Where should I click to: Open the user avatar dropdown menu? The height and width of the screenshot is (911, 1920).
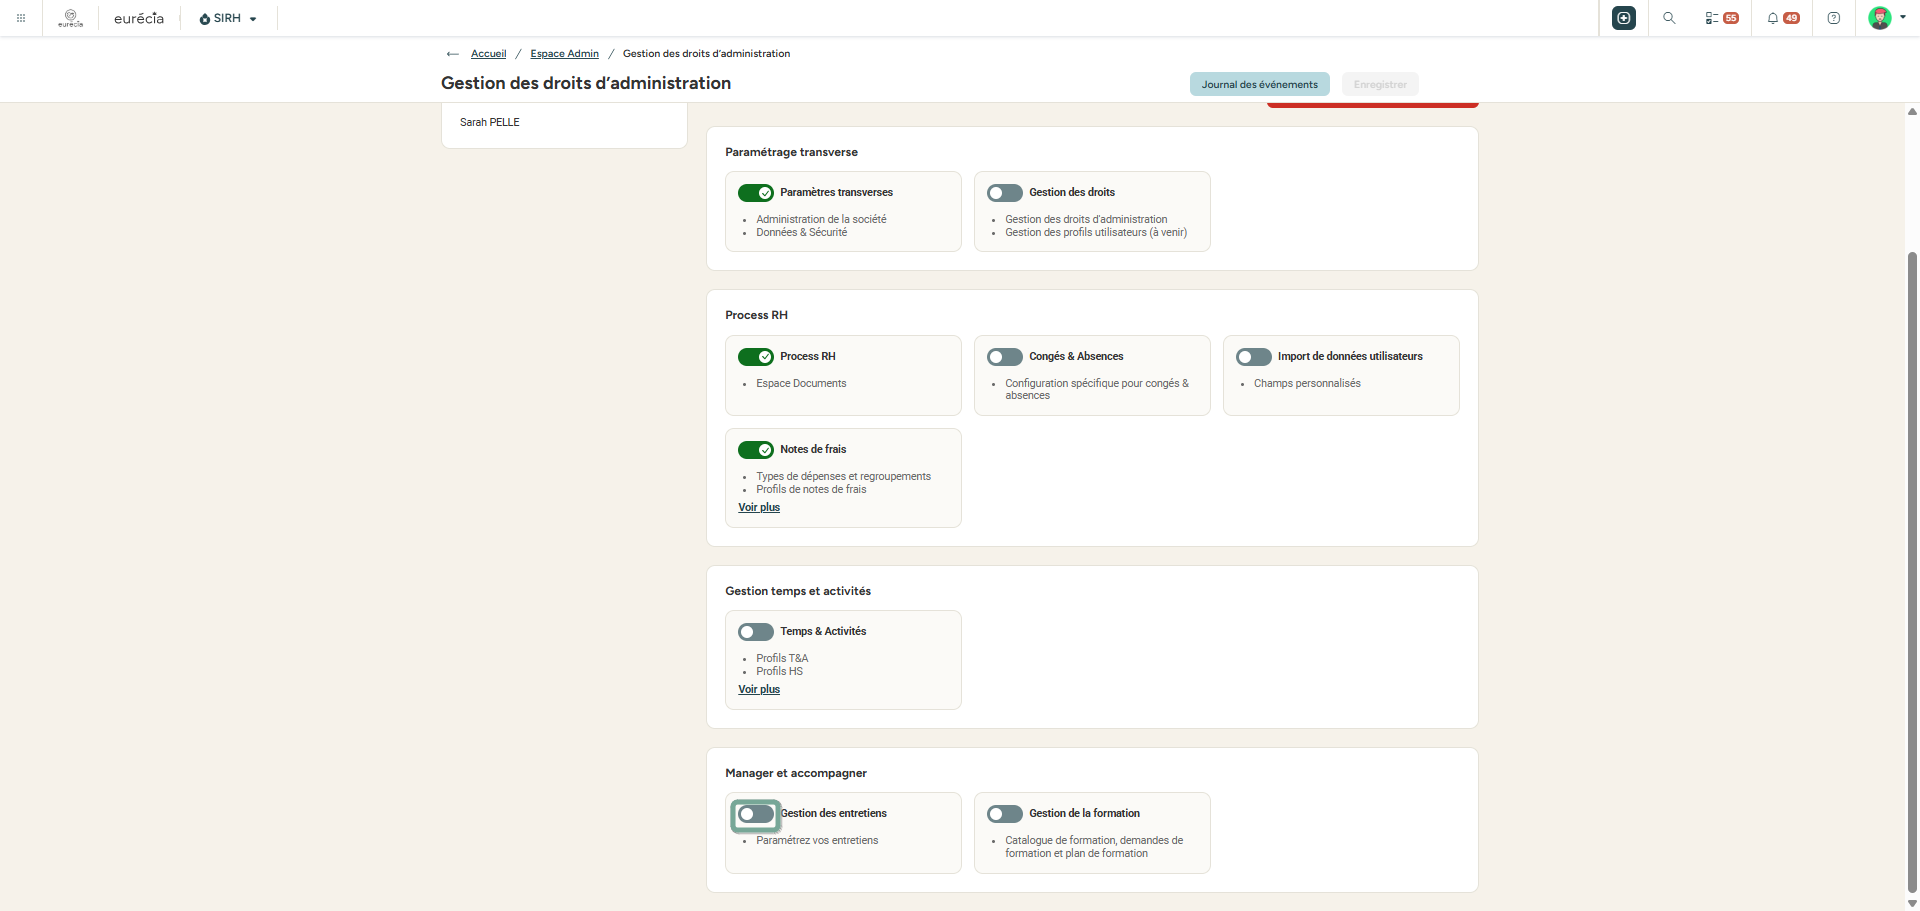[1887, 18]
